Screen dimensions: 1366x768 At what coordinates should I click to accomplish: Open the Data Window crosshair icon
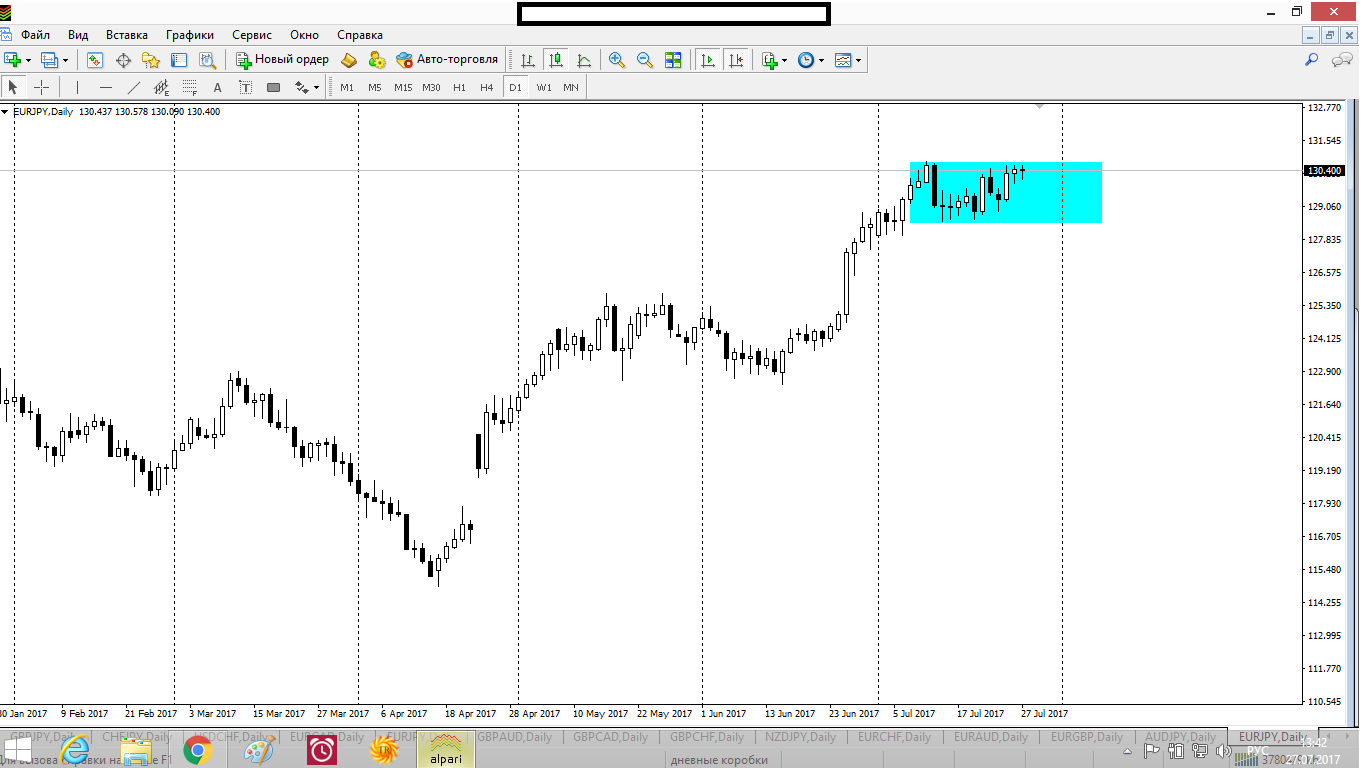tap(124, 60)
